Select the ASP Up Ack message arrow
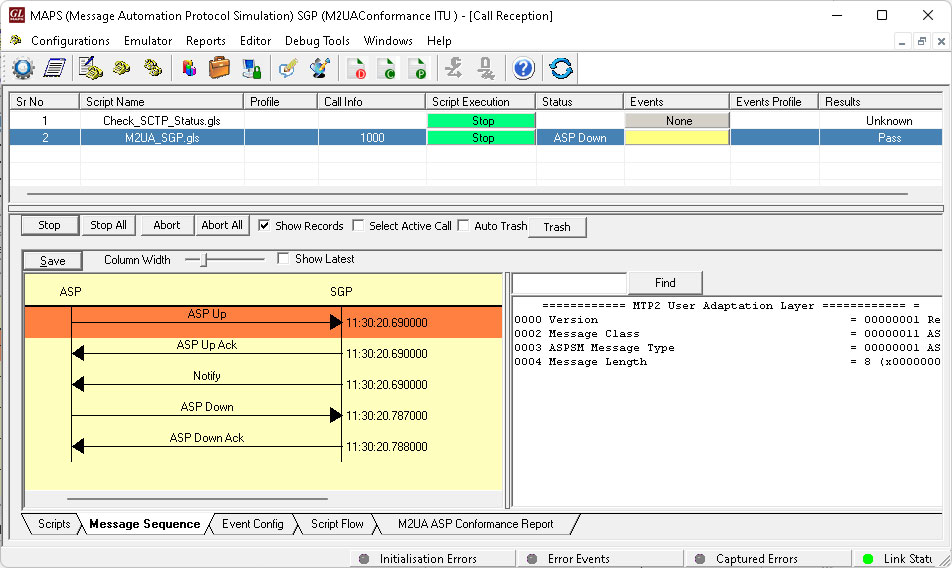Image resolution: width=952 pixels, height=568 pixels. [x=206, y=353]
